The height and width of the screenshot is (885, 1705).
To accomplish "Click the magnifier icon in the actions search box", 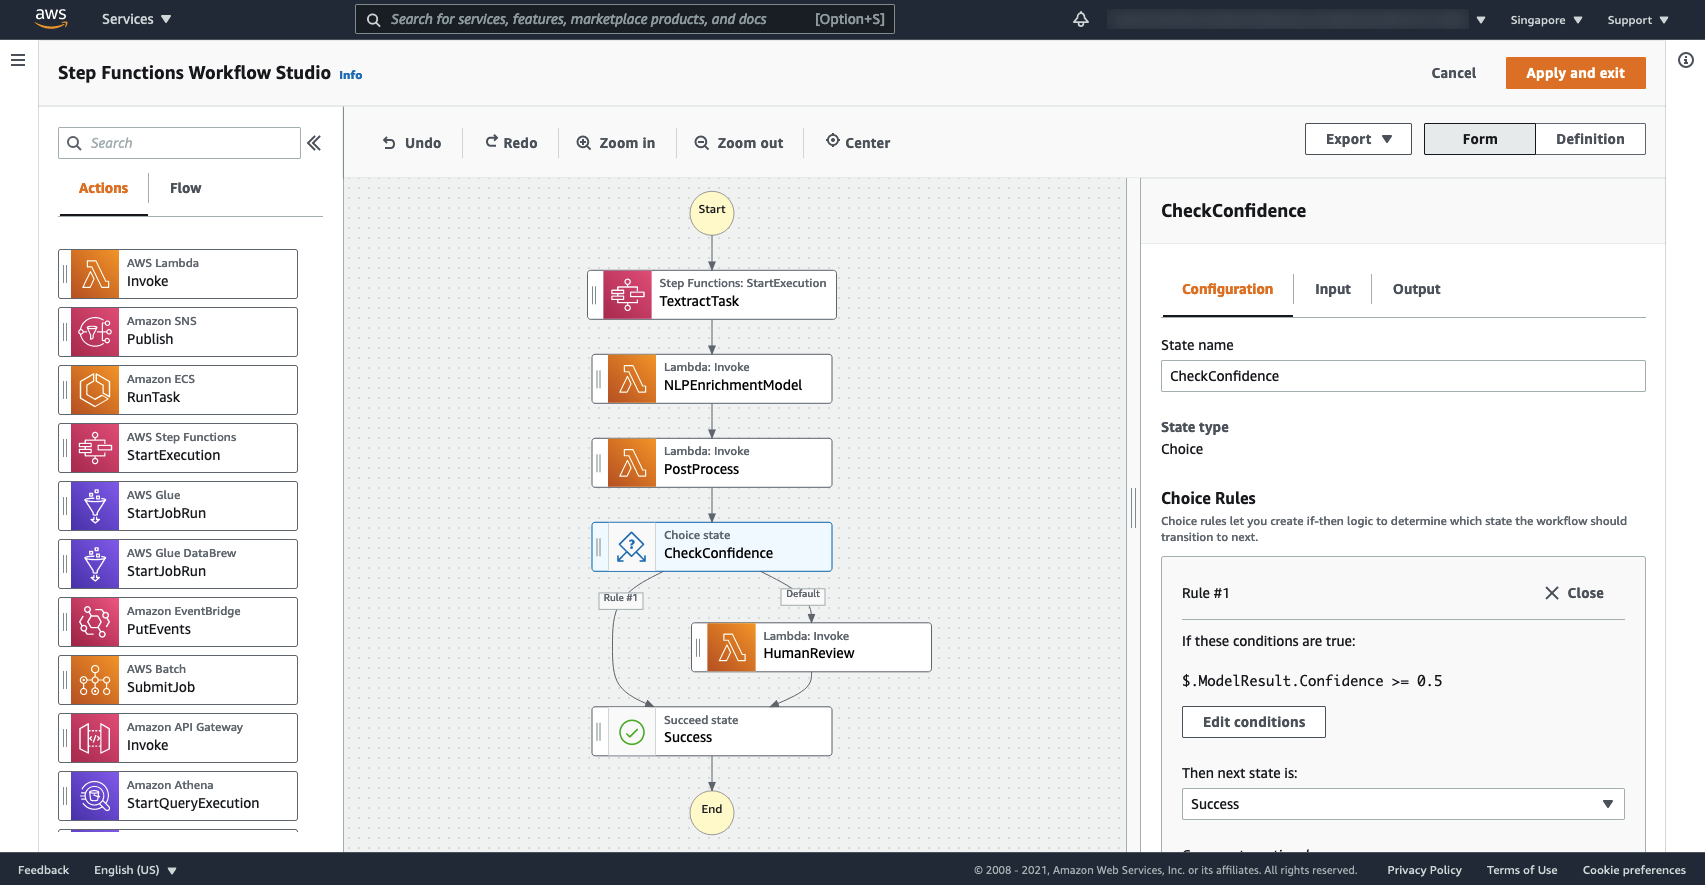I will [x=74, y=143].
